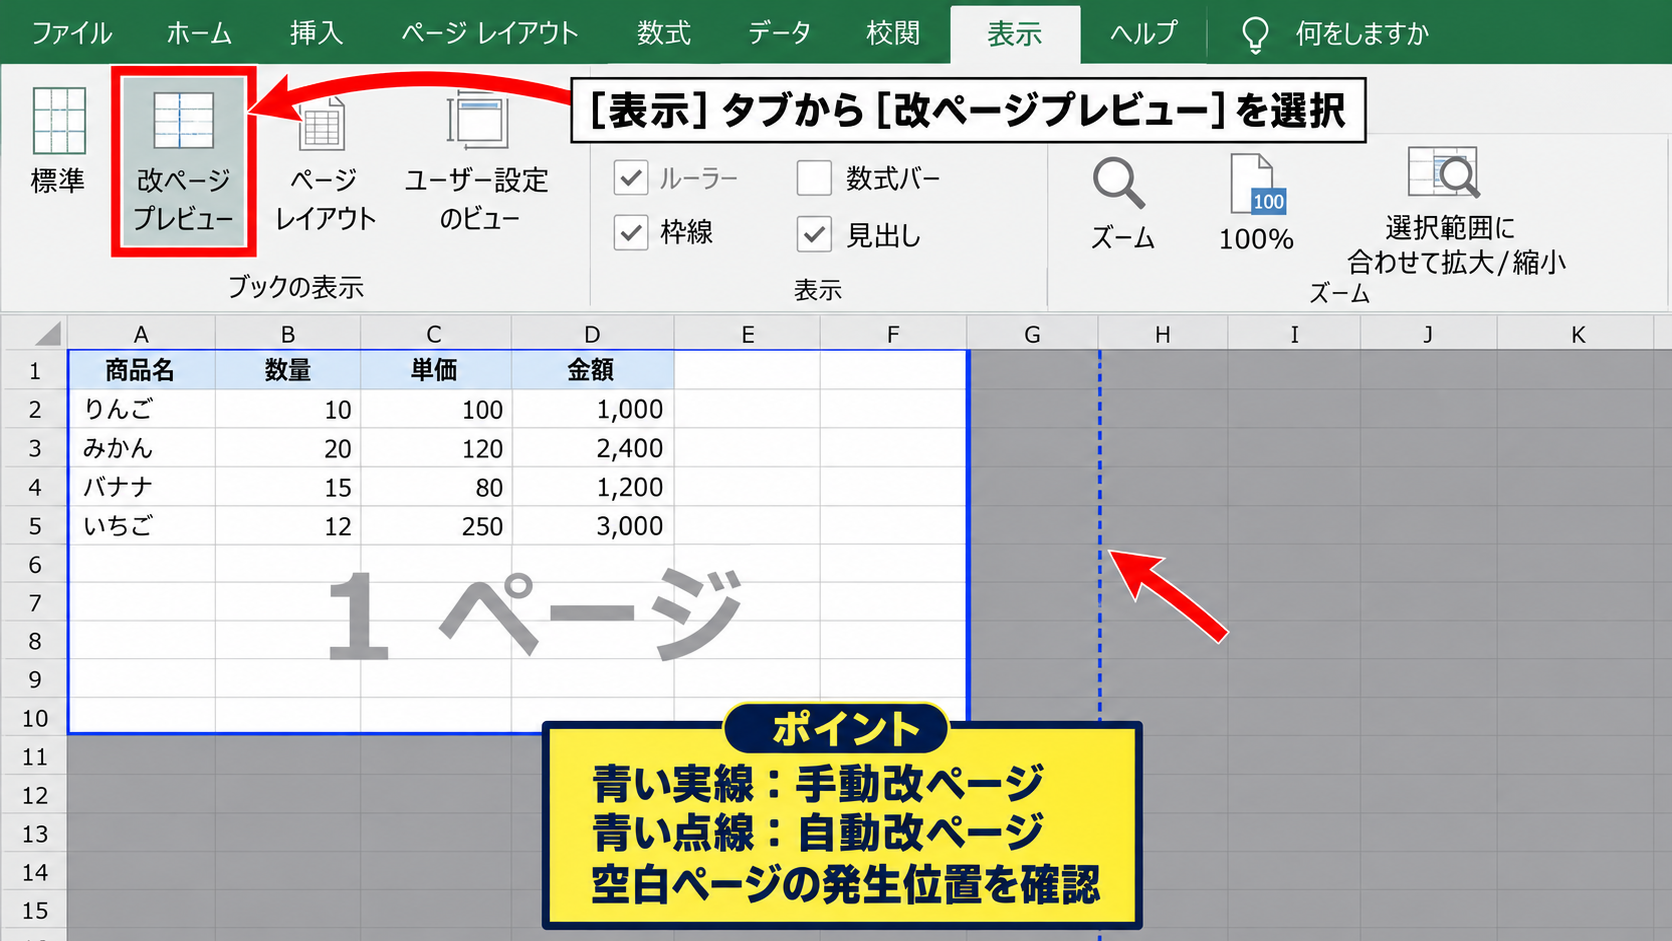Uncheck the 見出し headings checkbox

814,235
